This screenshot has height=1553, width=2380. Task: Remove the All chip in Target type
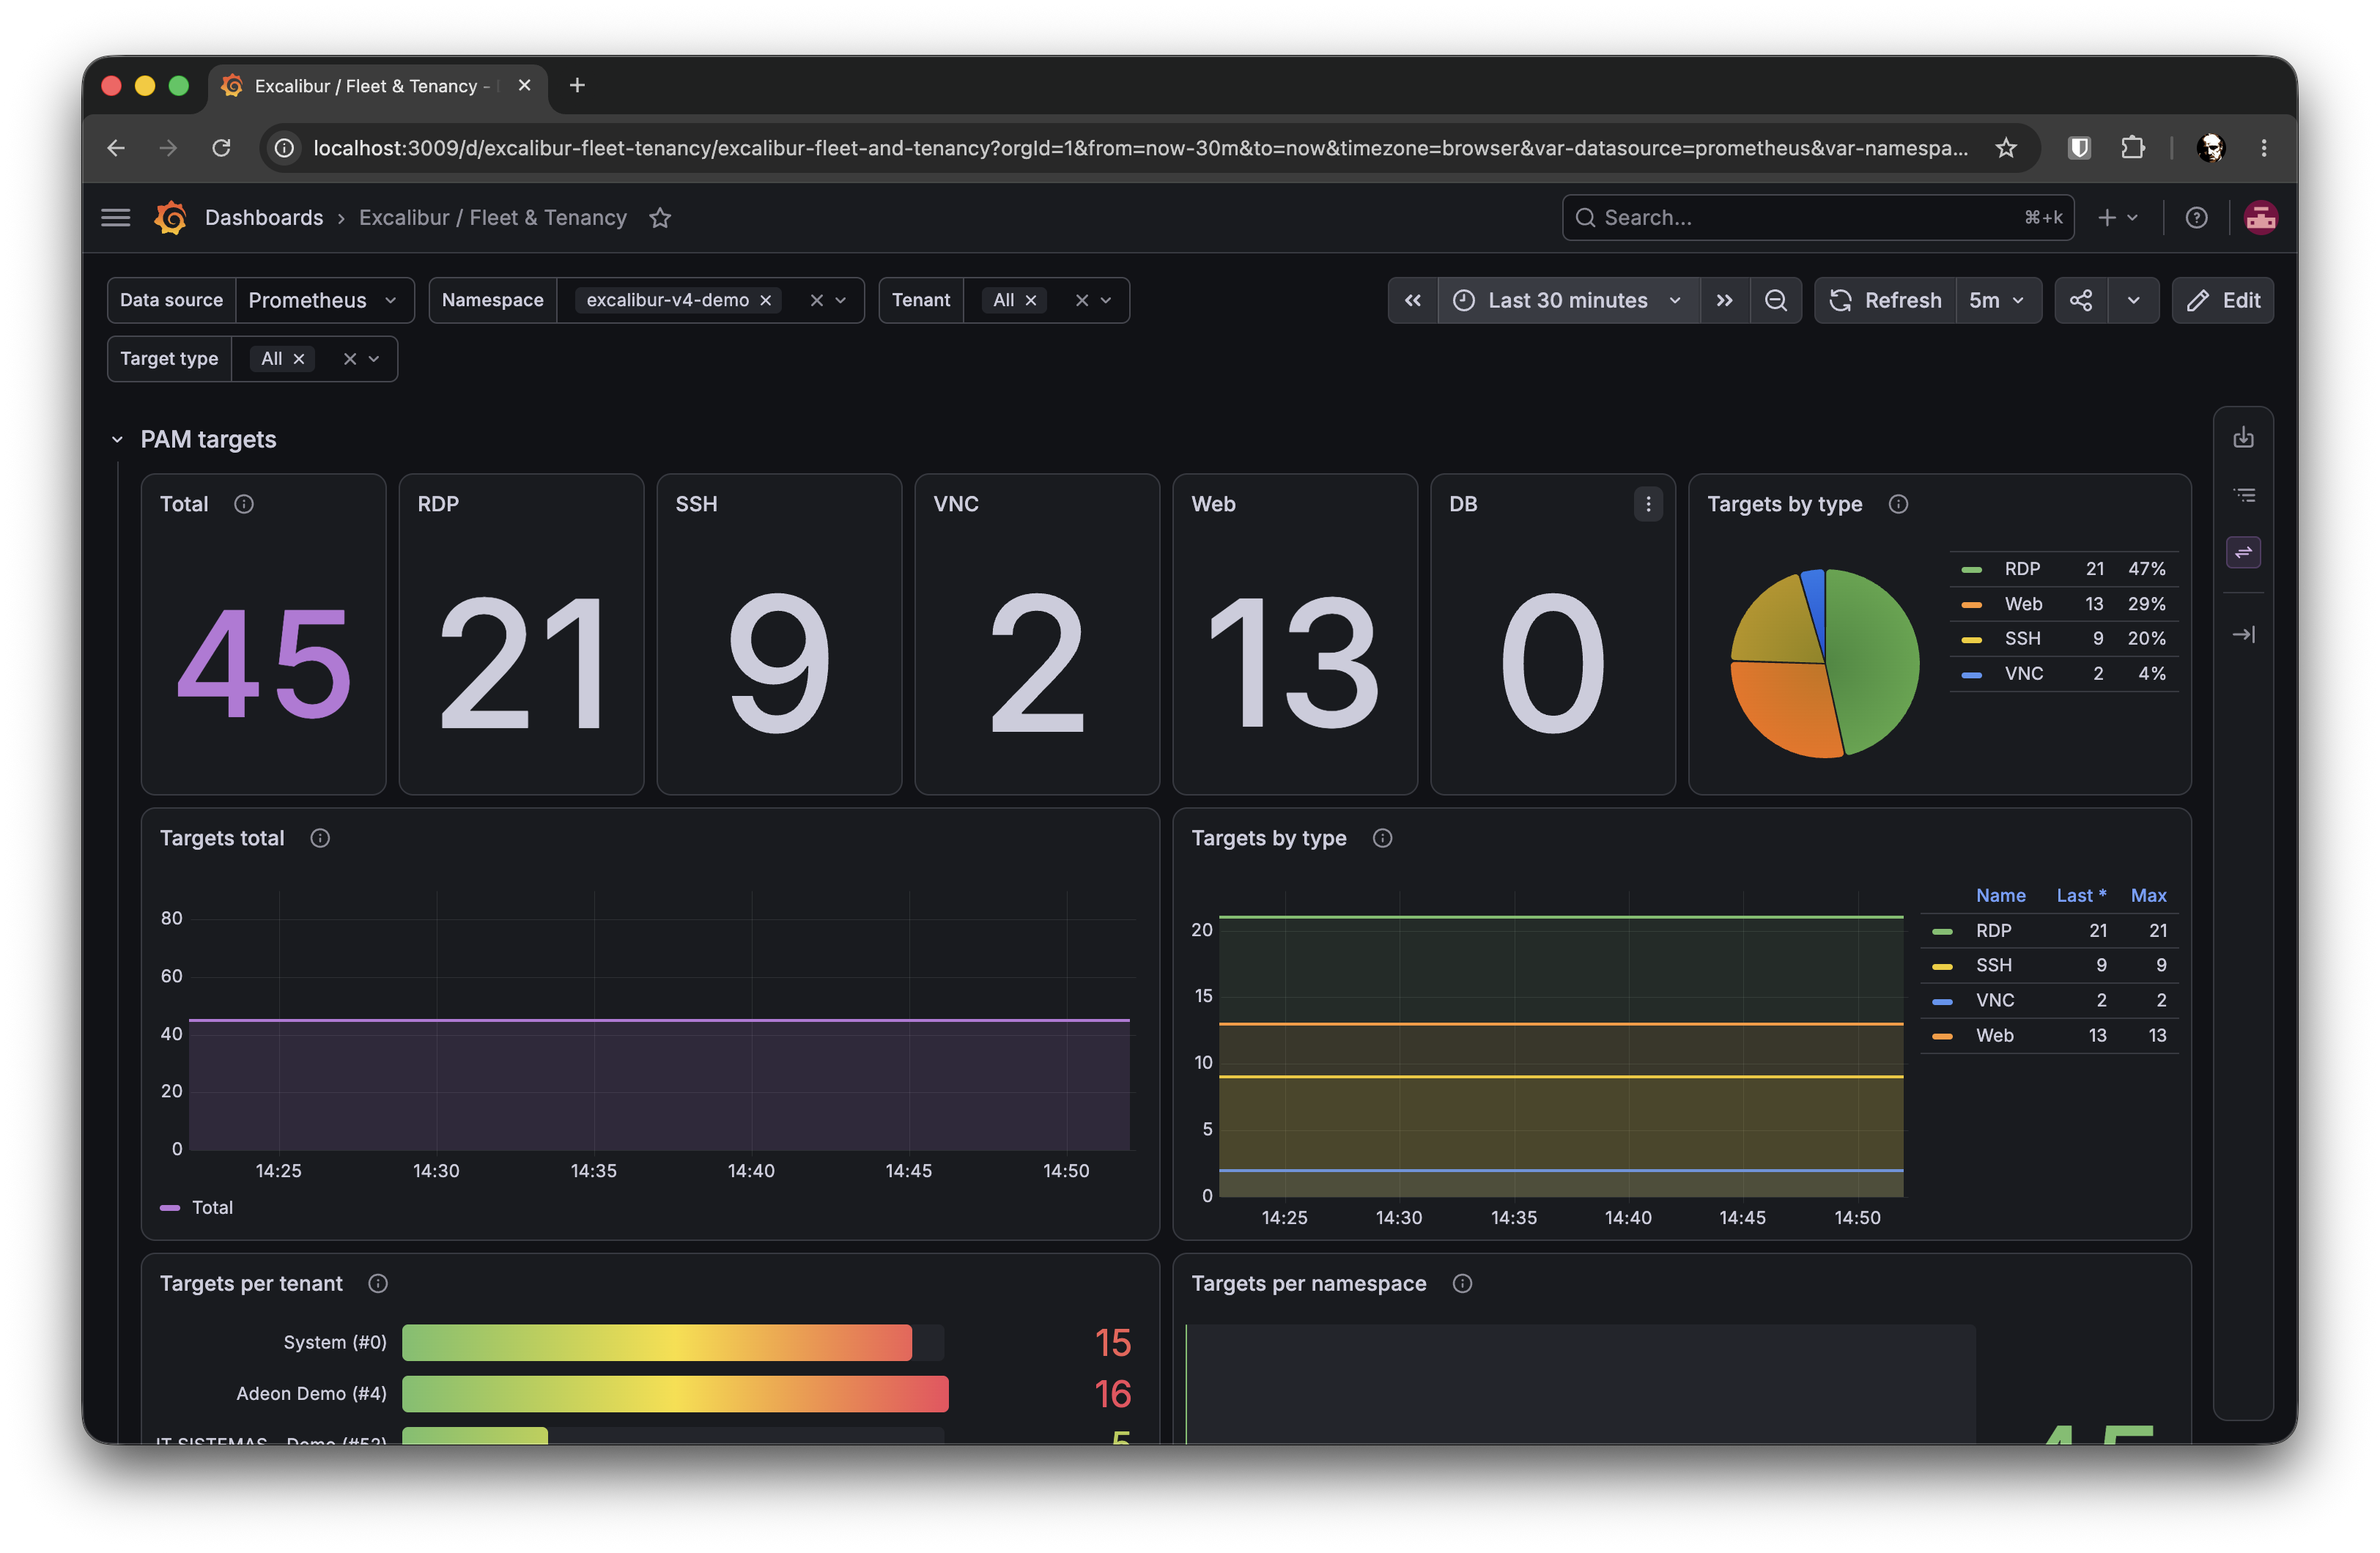(298, 358)
